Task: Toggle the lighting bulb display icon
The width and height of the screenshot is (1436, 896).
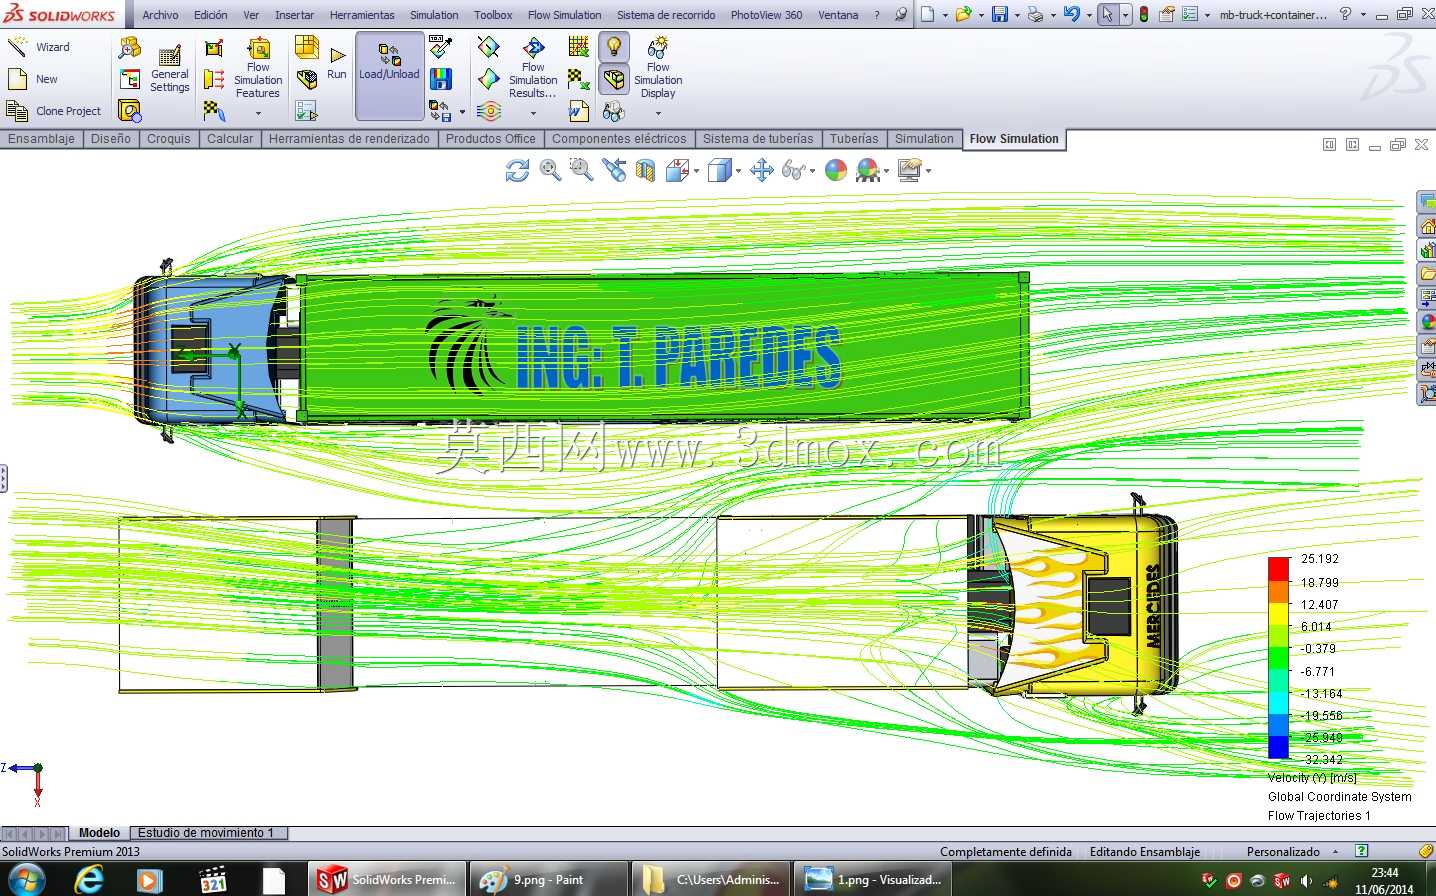Action: (x=614, y=46)
